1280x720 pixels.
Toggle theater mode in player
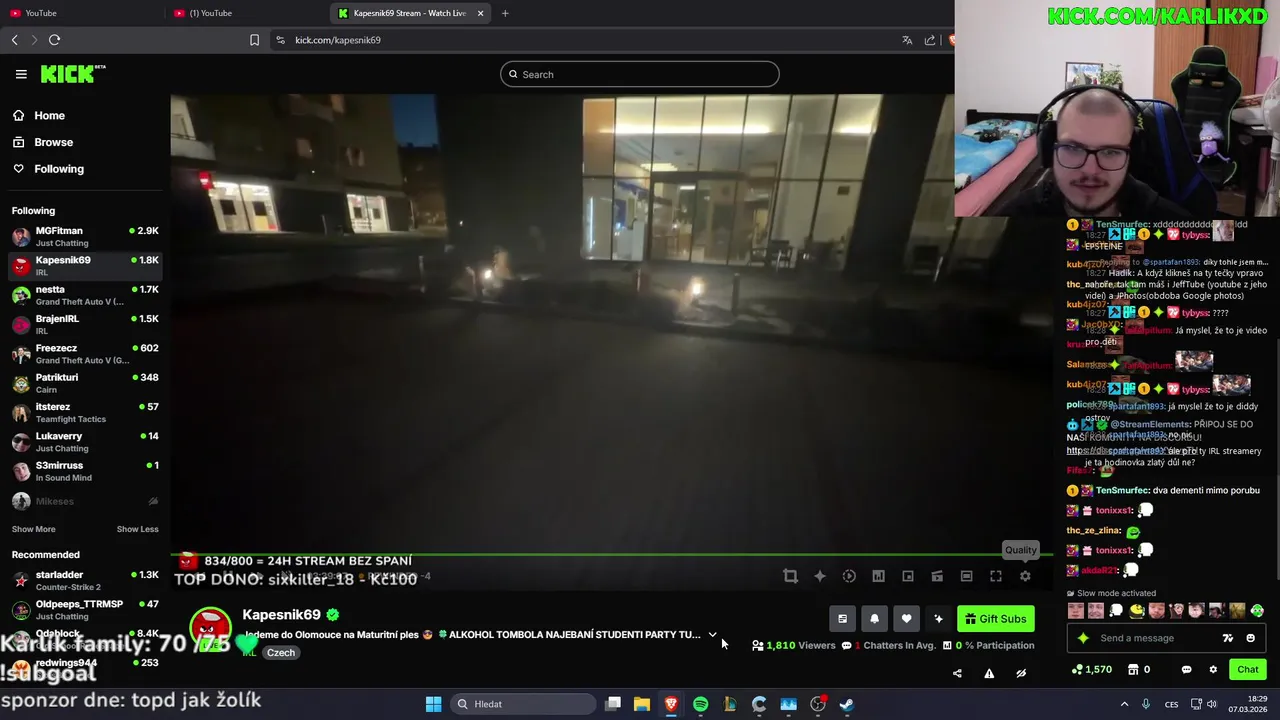(966, 576)
